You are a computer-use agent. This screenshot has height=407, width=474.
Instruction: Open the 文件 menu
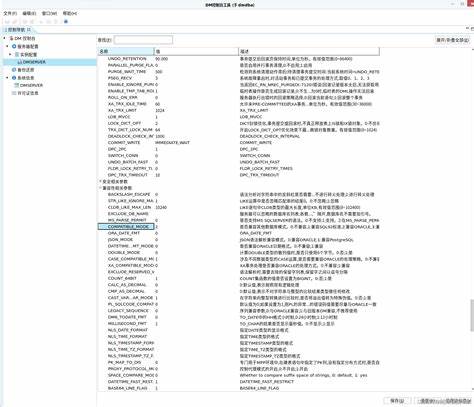(x=10, y=13)
